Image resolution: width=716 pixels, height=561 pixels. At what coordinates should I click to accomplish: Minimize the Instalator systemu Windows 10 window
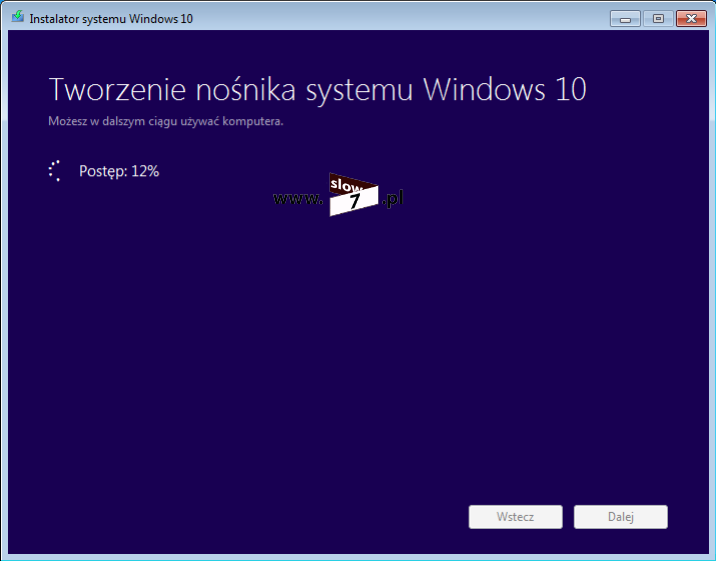[625, 19]
